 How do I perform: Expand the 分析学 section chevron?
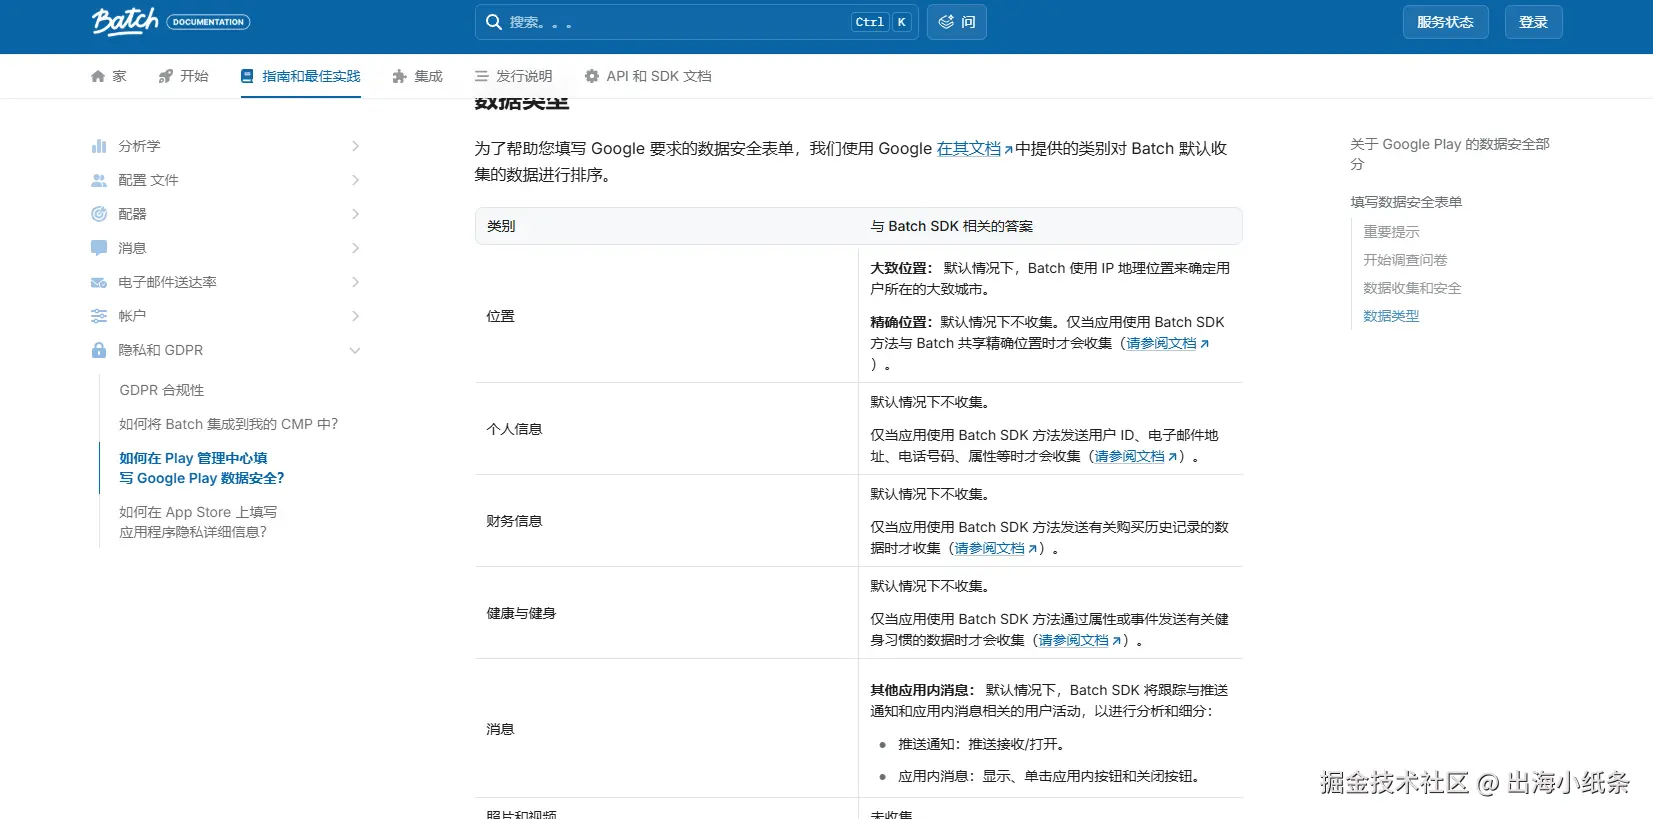pos(355,146)
